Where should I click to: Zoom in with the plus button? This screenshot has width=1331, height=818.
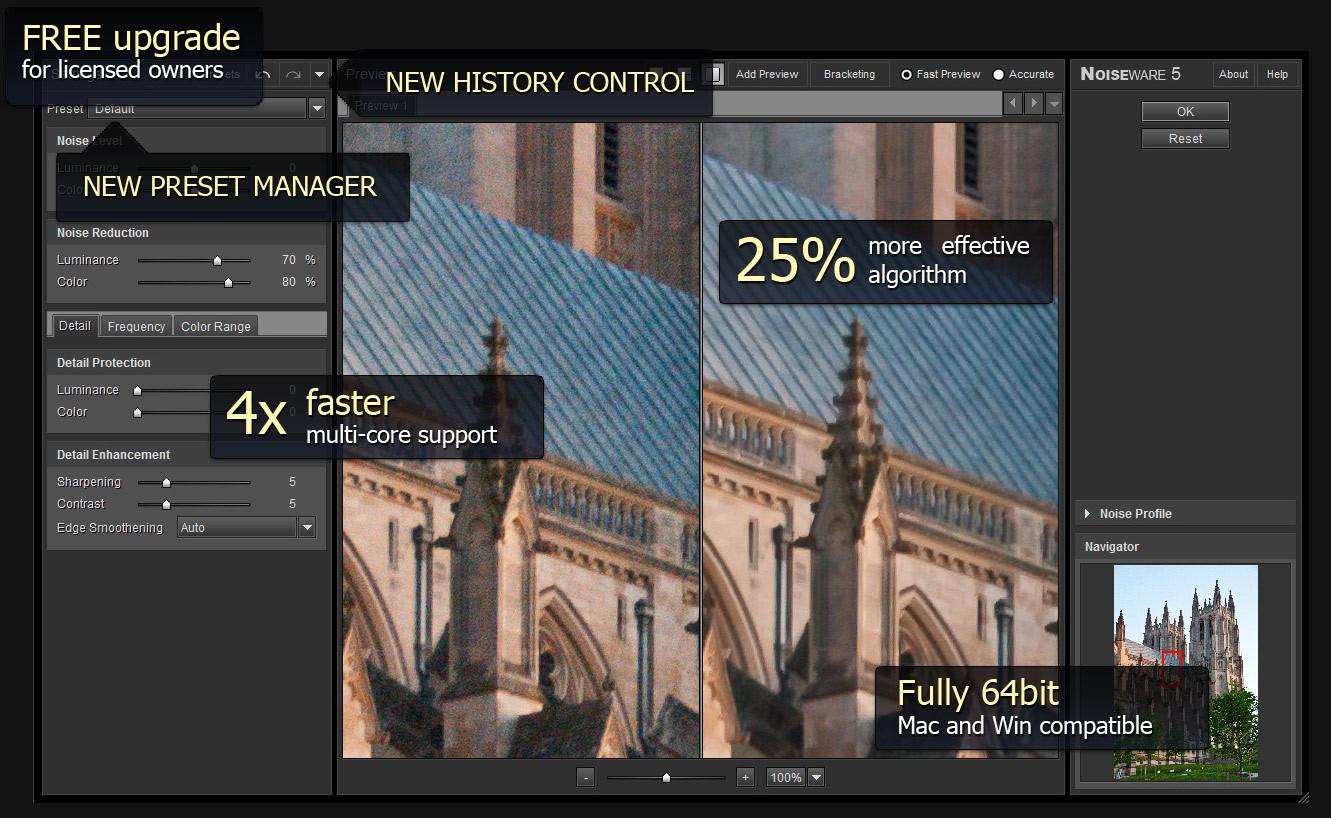(744, 777)
